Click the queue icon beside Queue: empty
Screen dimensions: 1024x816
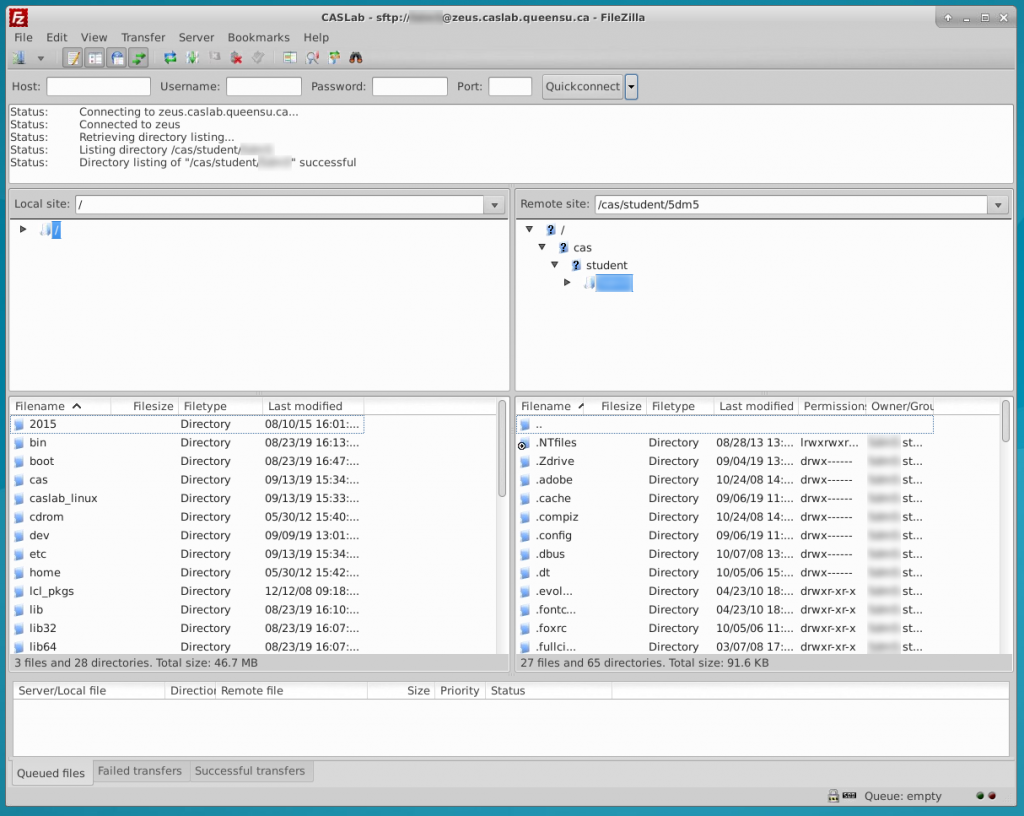click(x=850, y=795)
